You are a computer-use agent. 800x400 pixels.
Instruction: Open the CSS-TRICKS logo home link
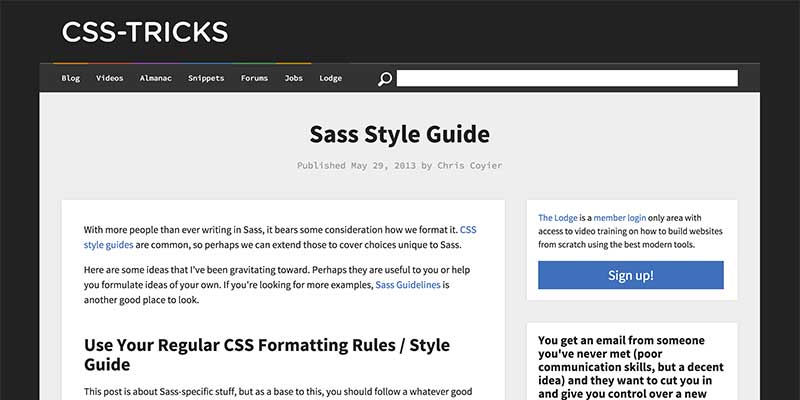[145, 32]
